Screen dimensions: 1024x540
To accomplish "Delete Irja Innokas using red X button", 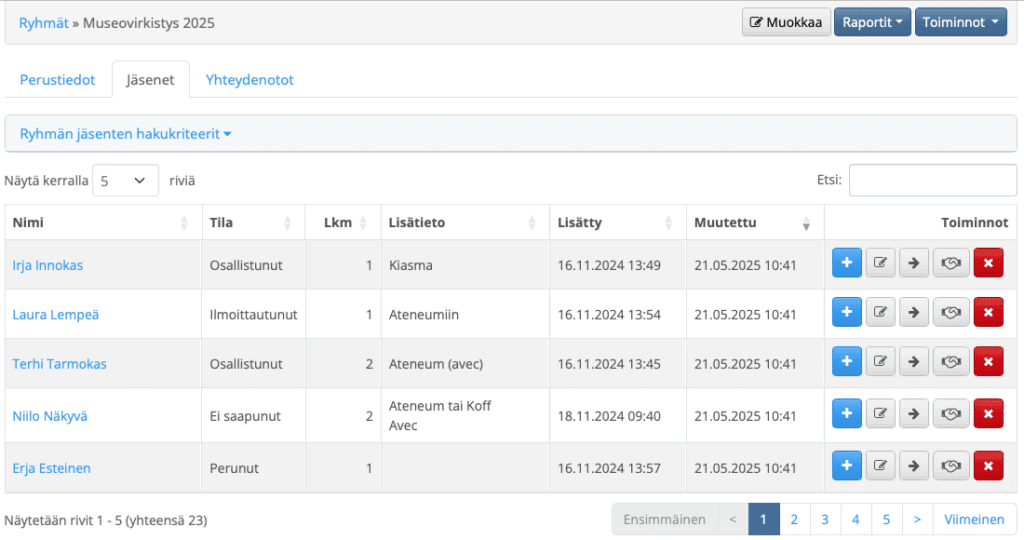I will pyautogui.click(x=988, y=263).
